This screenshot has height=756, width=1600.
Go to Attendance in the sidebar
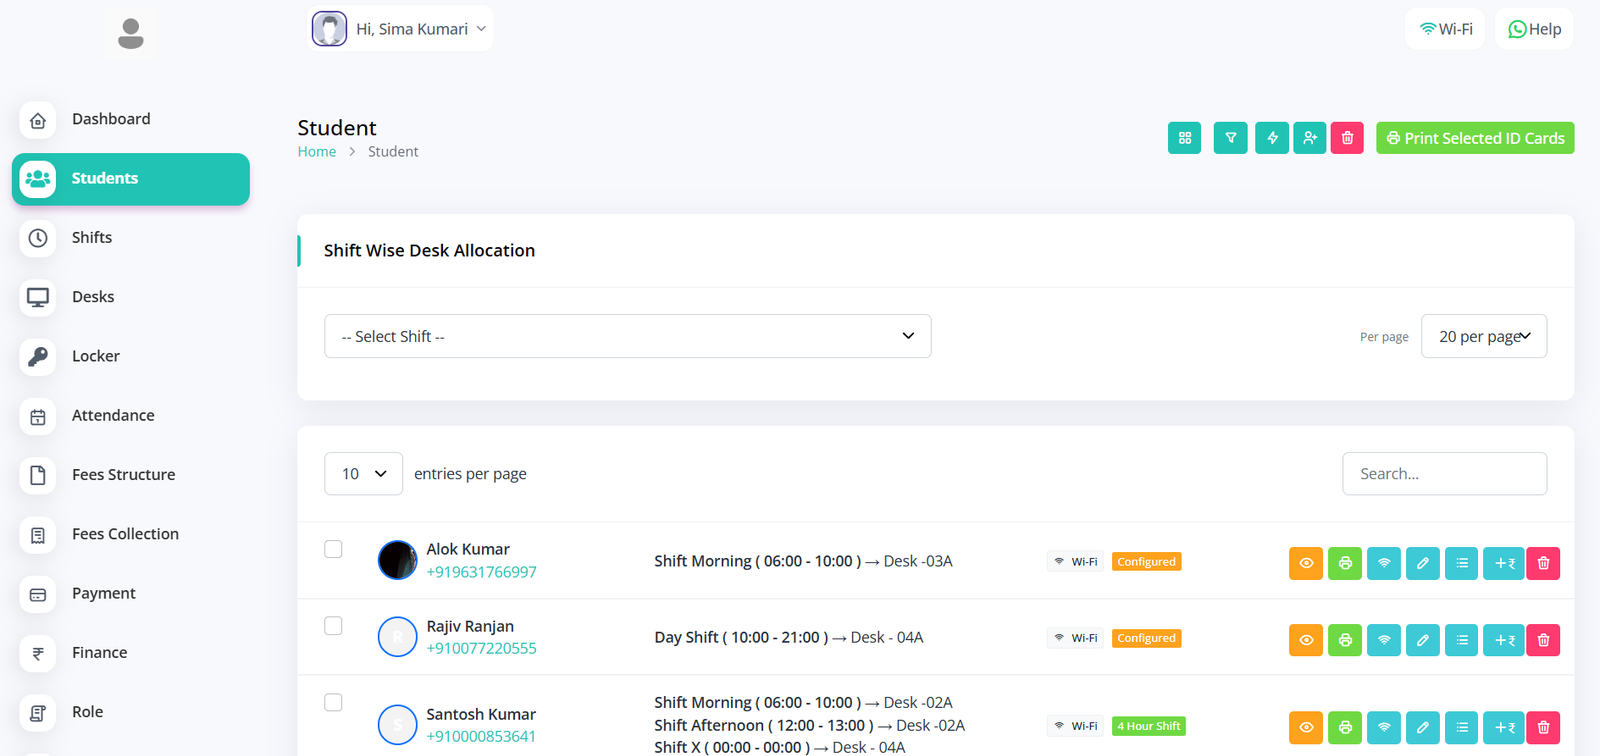pos(113,415)
